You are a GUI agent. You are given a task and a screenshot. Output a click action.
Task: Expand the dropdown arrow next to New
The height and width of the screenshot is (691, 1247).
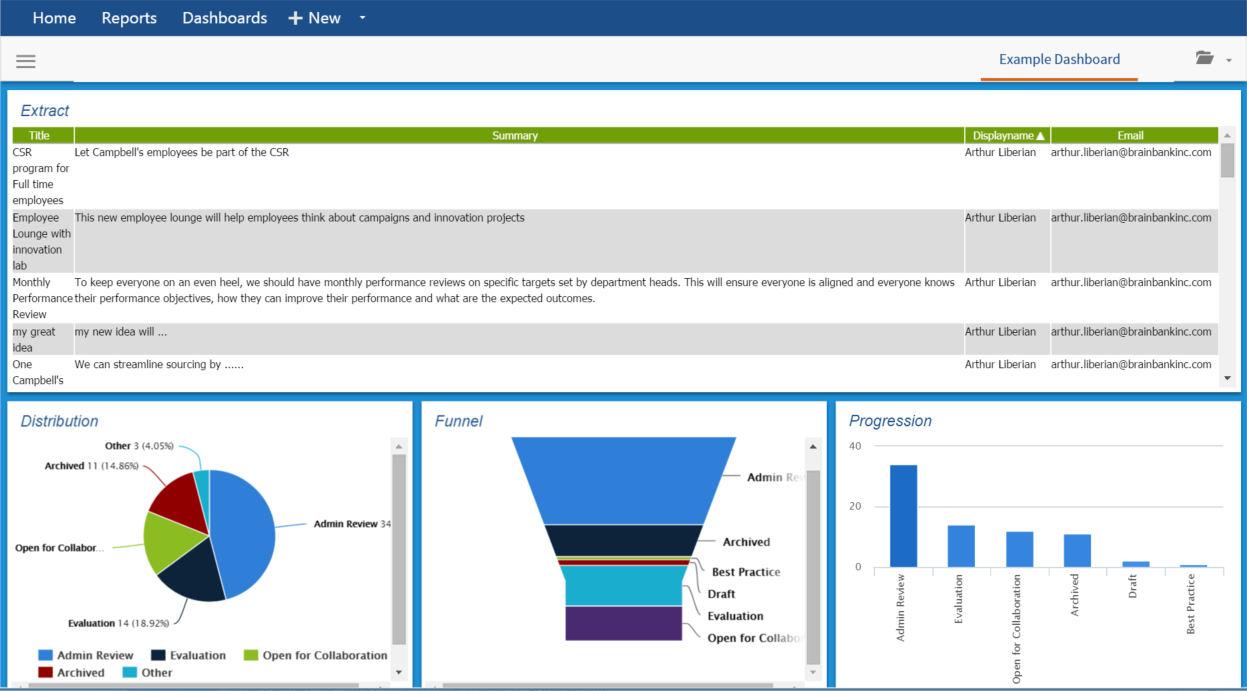[361, 18]
